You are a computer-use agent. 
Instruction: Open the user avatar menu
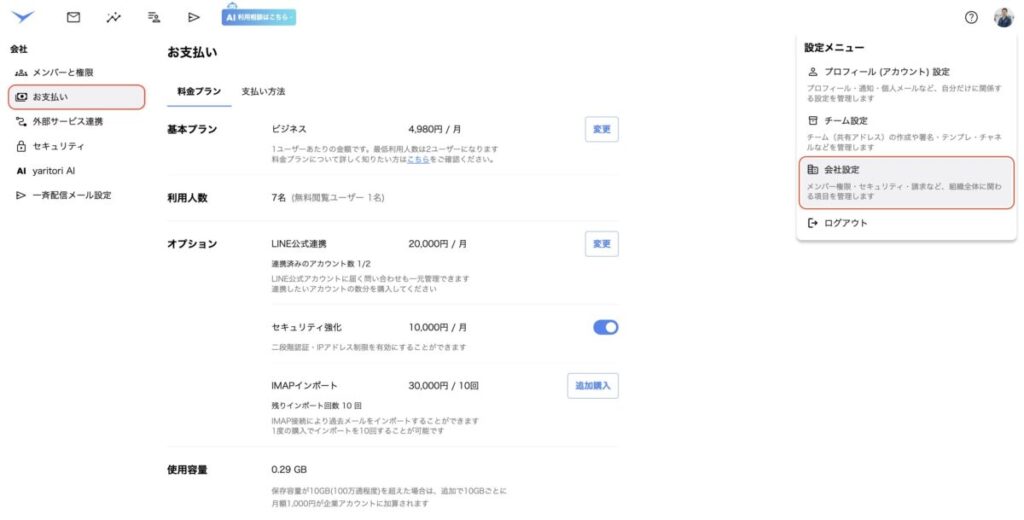(x=1003, y=17)
